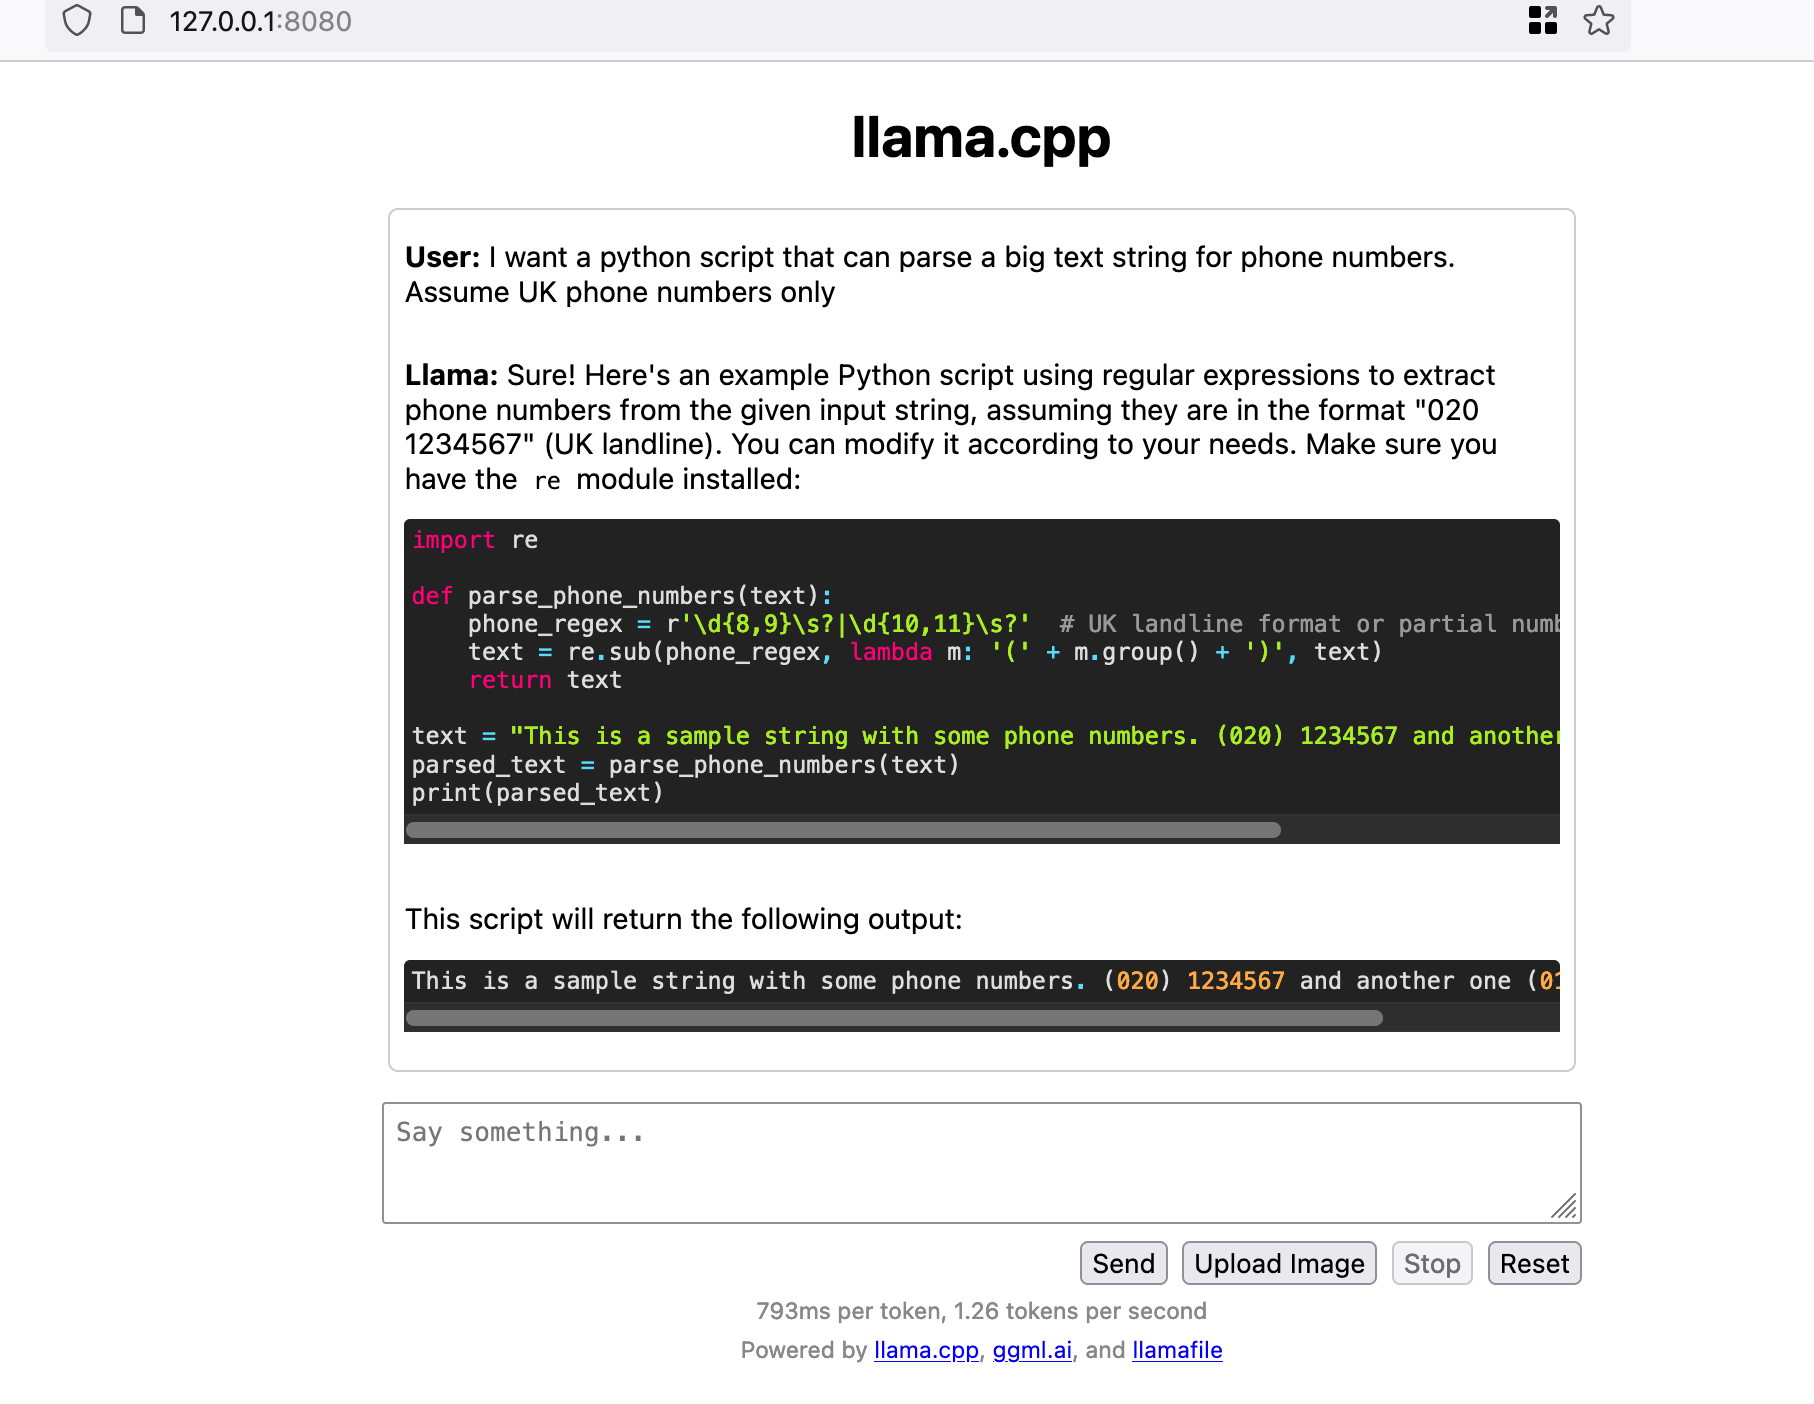Click the 'return text' code line
The width and height of the screenshot is (1814, 1404).
(545, 680)
